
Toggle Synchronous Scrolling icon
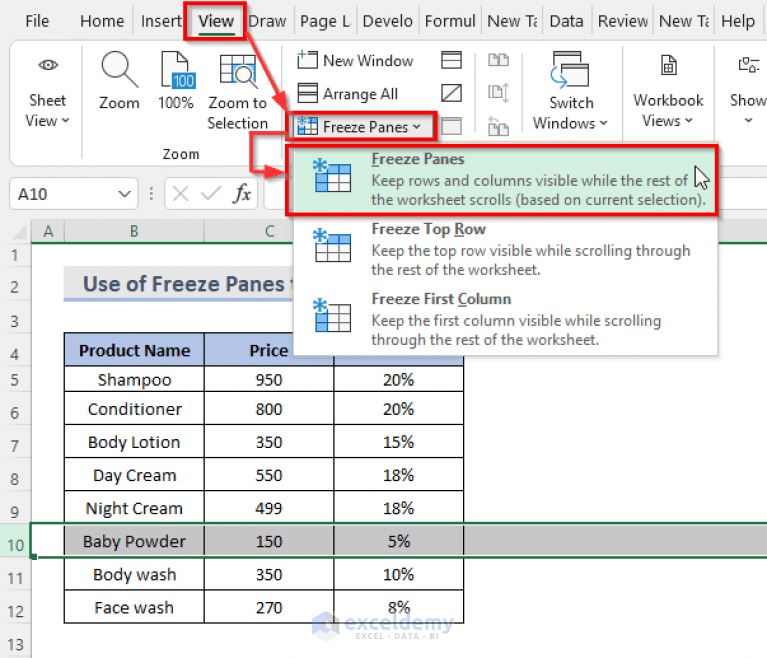point(498,93)
